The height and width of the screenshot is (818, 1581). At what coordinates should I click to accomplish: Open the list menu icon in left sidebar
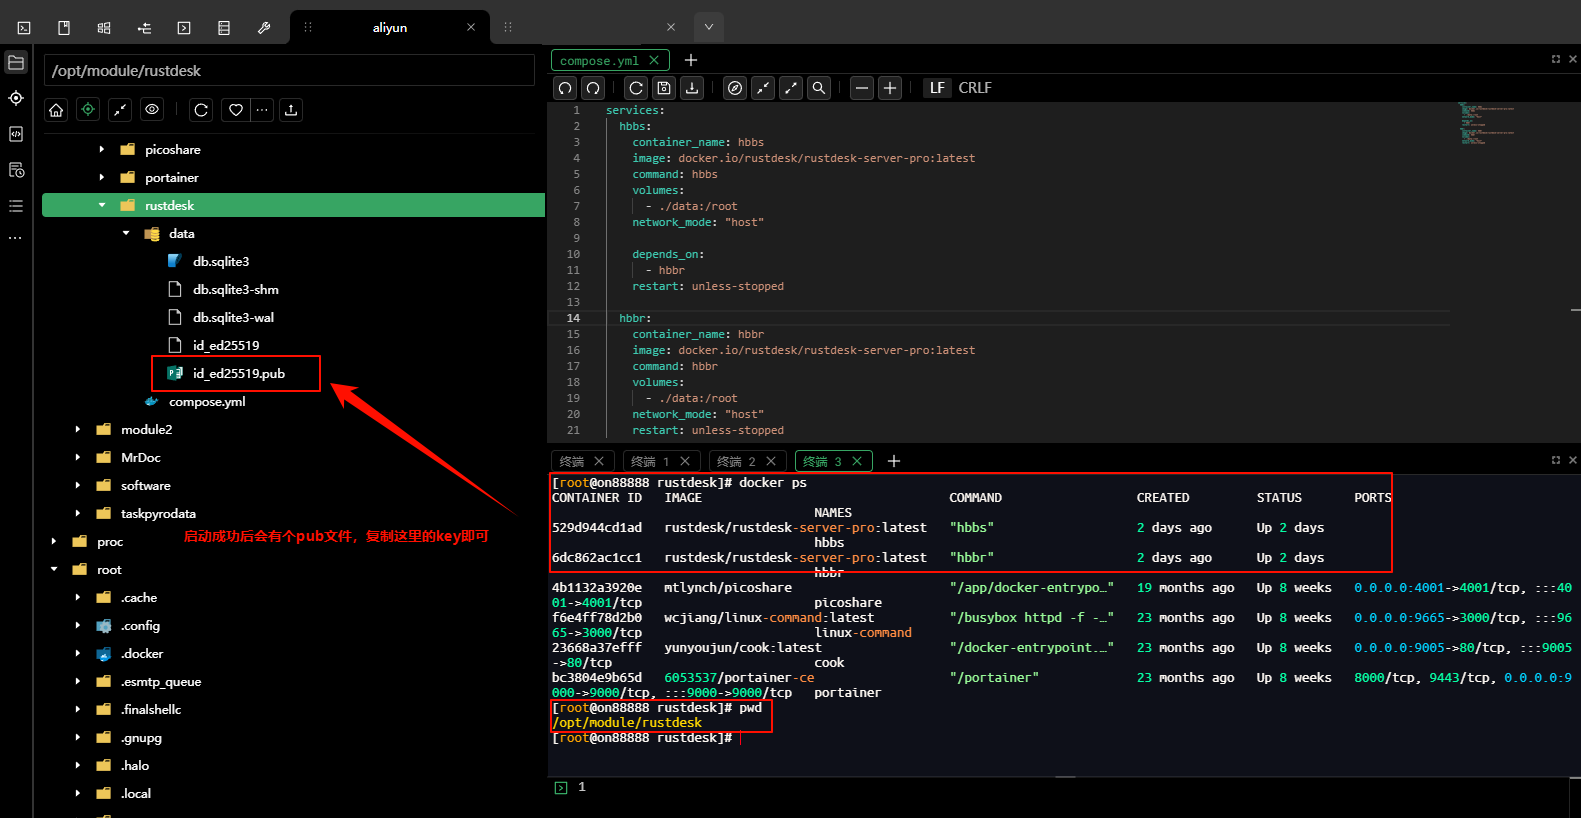pyautogui.click(x=16, y=206)
